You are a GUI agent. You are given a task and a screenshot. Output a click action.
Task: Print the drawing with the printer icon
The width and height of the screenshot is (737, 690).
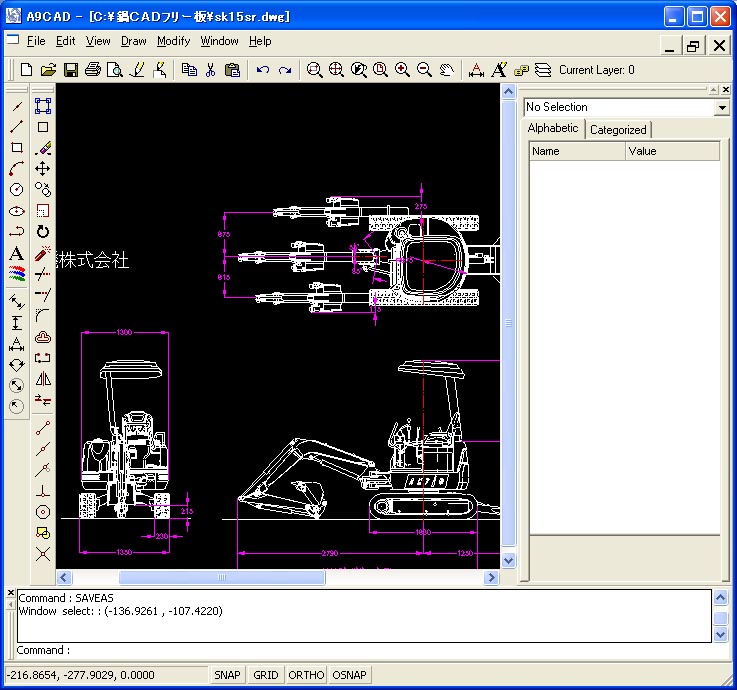pos(93,70)
